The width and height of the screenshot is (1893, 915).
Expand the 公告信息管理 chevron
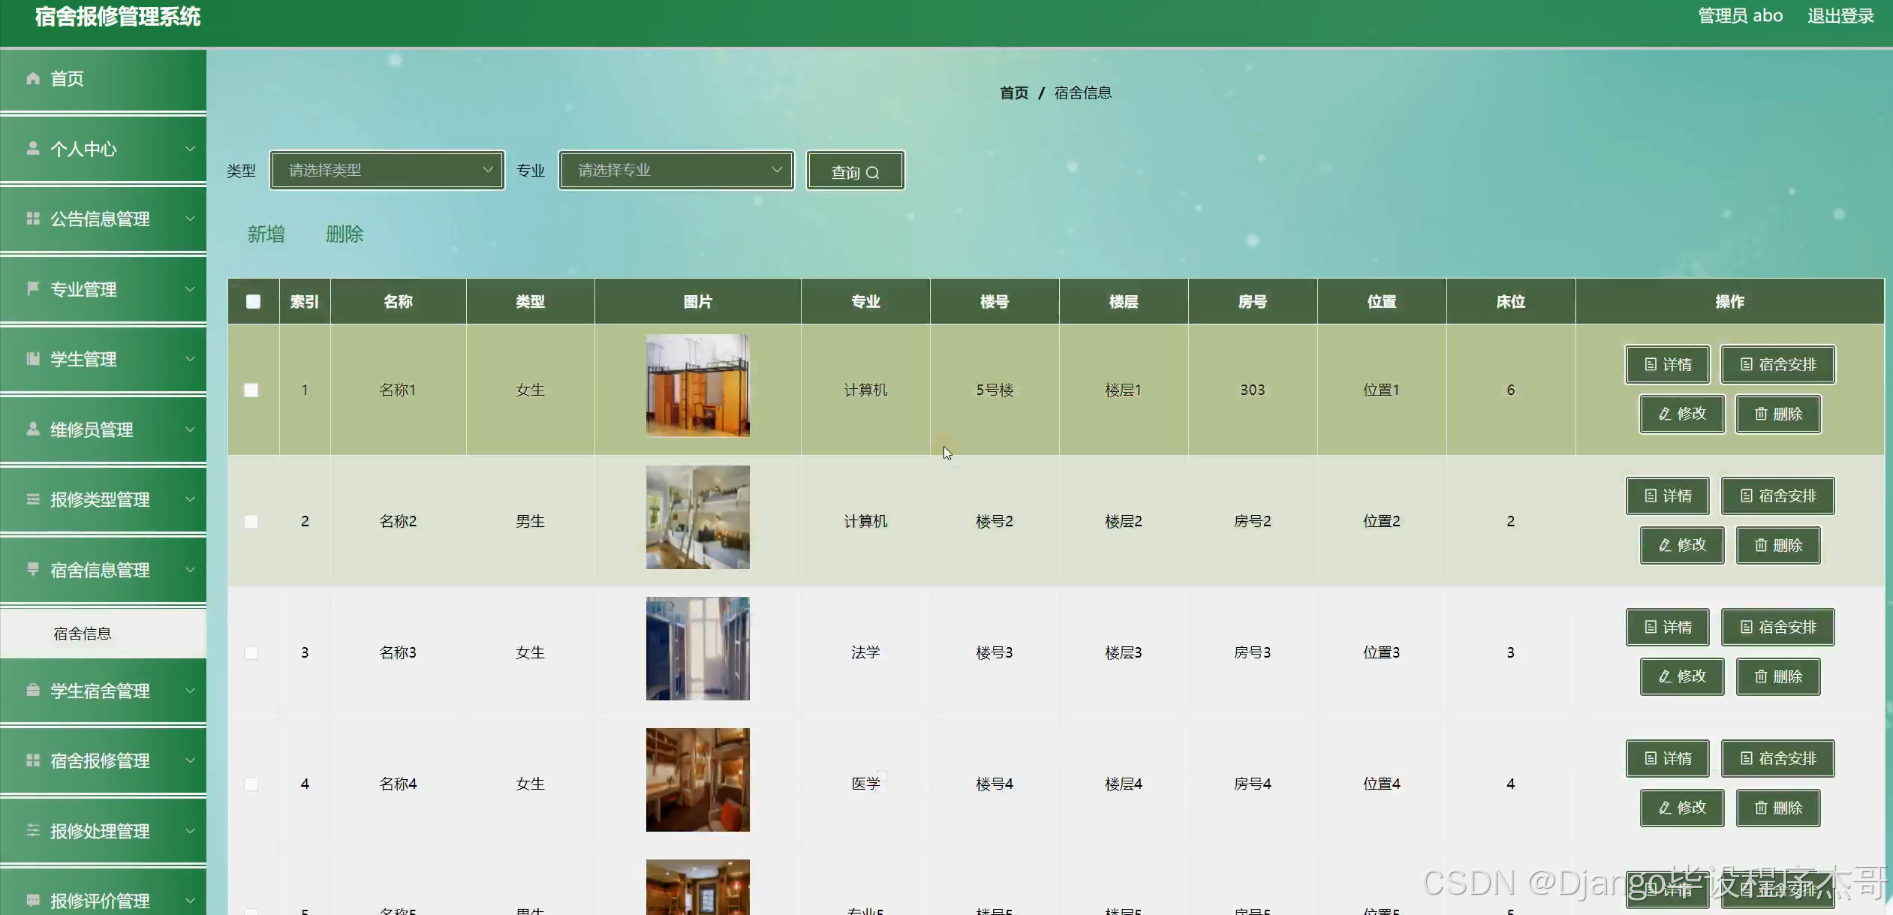click(x=190, y=218)
